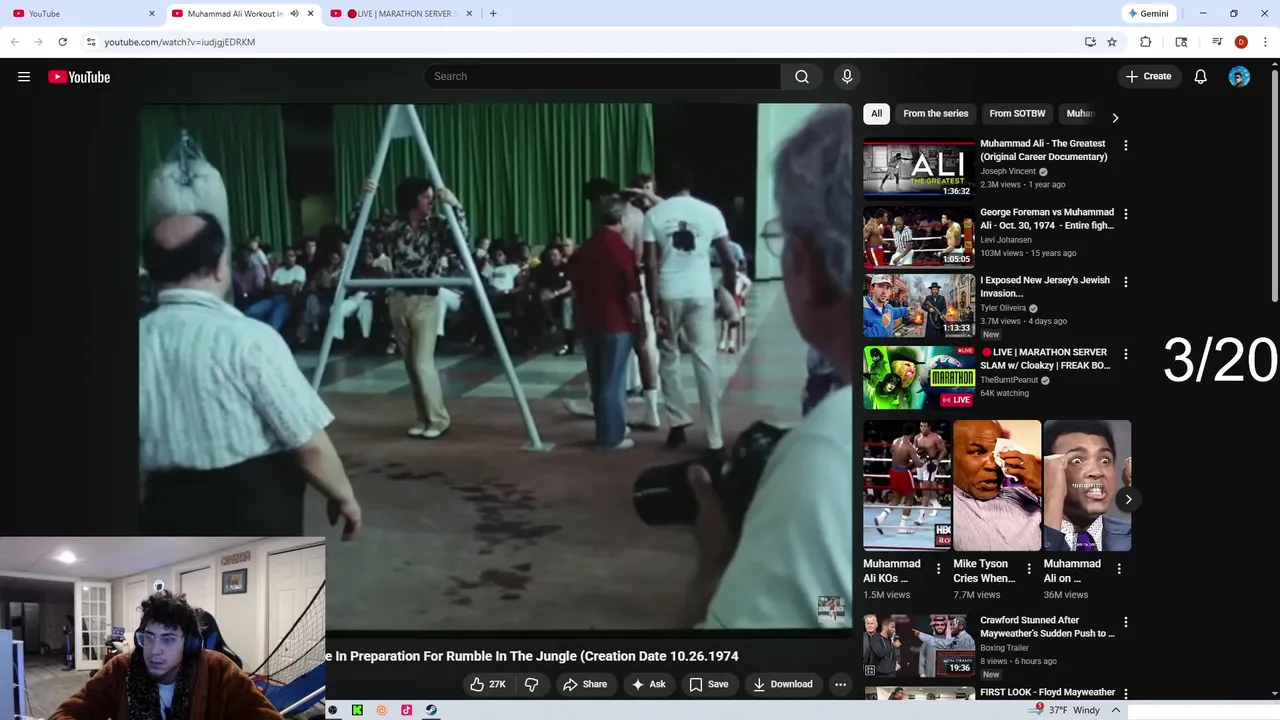Click the Create button

[x=1148, y=77]
